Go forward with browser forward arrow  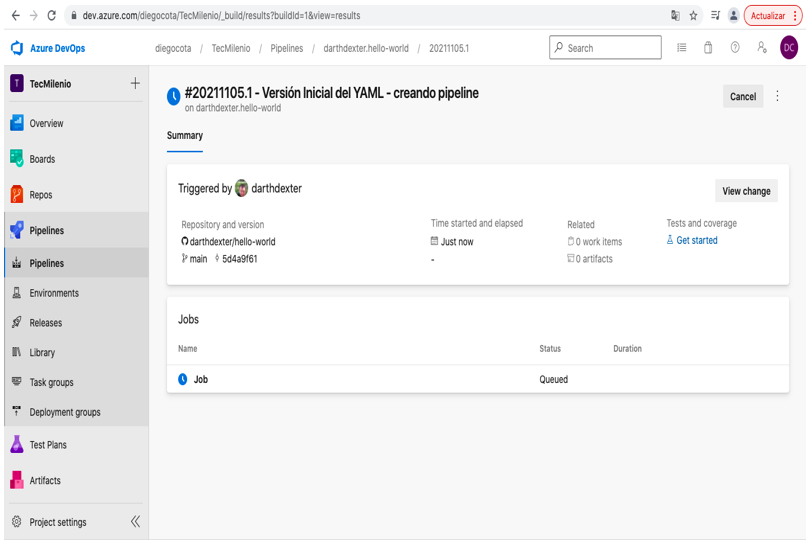pos(34,15)
